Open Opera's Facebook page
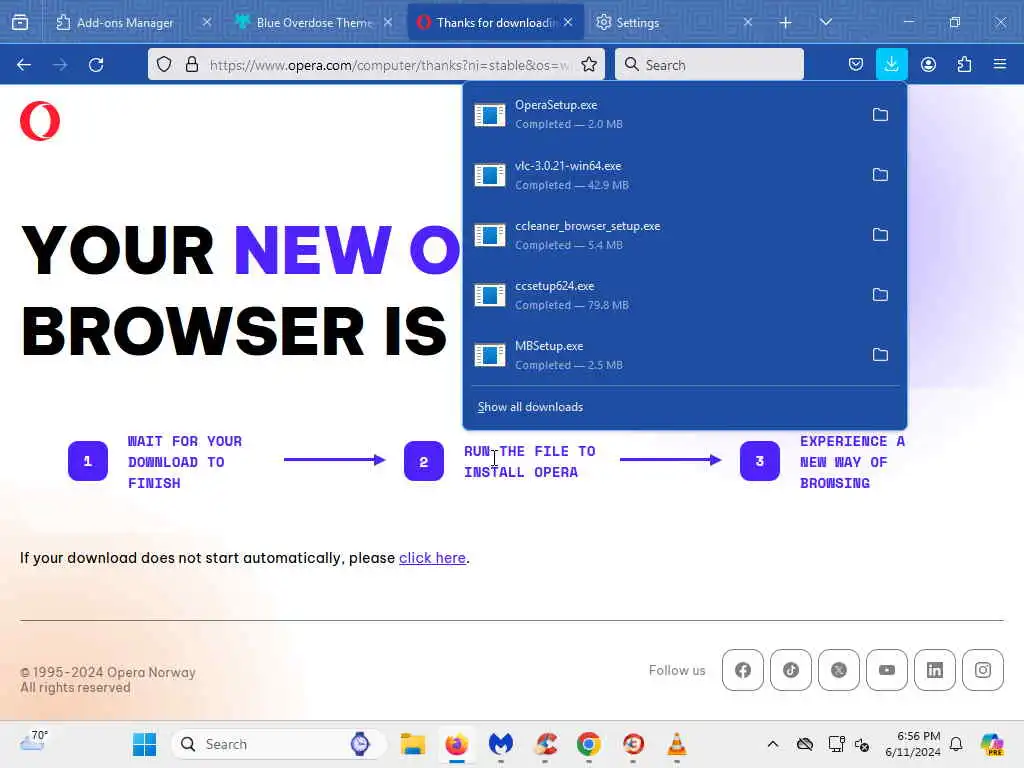Image resolution: width=1024 pixels, height=768 pixels. tap(743, 670)
